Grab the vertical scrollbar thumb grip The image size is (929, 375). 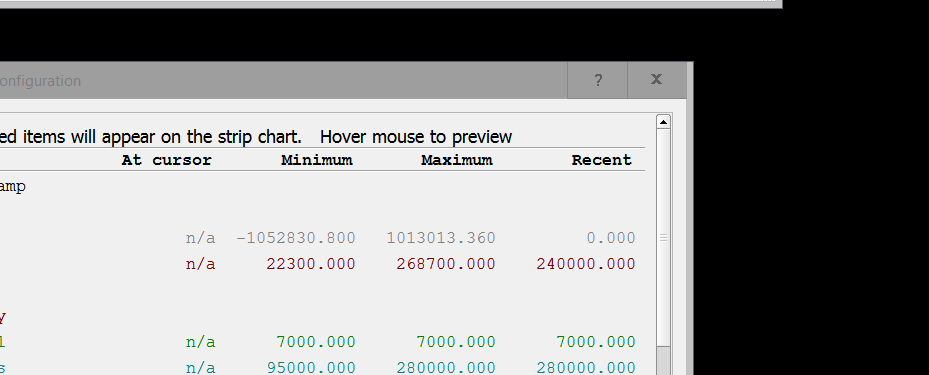pyautogui.click(x=663, y=238)
